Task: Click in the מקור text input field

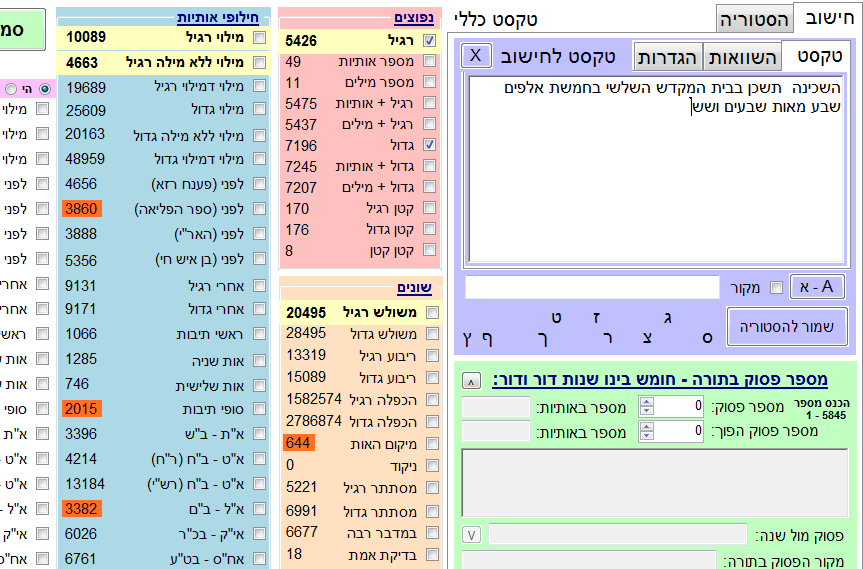Action: click(592, 288)
